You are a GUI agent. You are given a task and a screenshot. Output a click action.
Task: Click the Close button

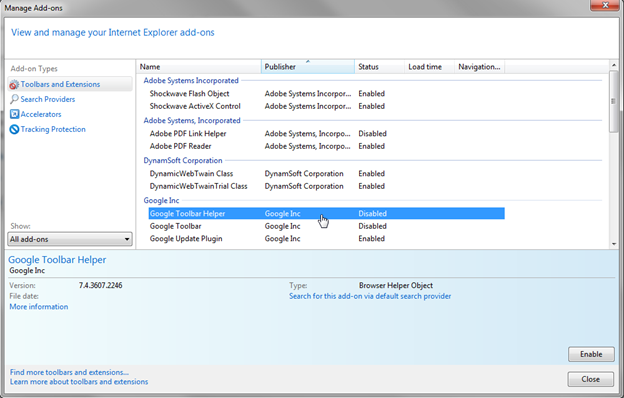coord(591,379)
